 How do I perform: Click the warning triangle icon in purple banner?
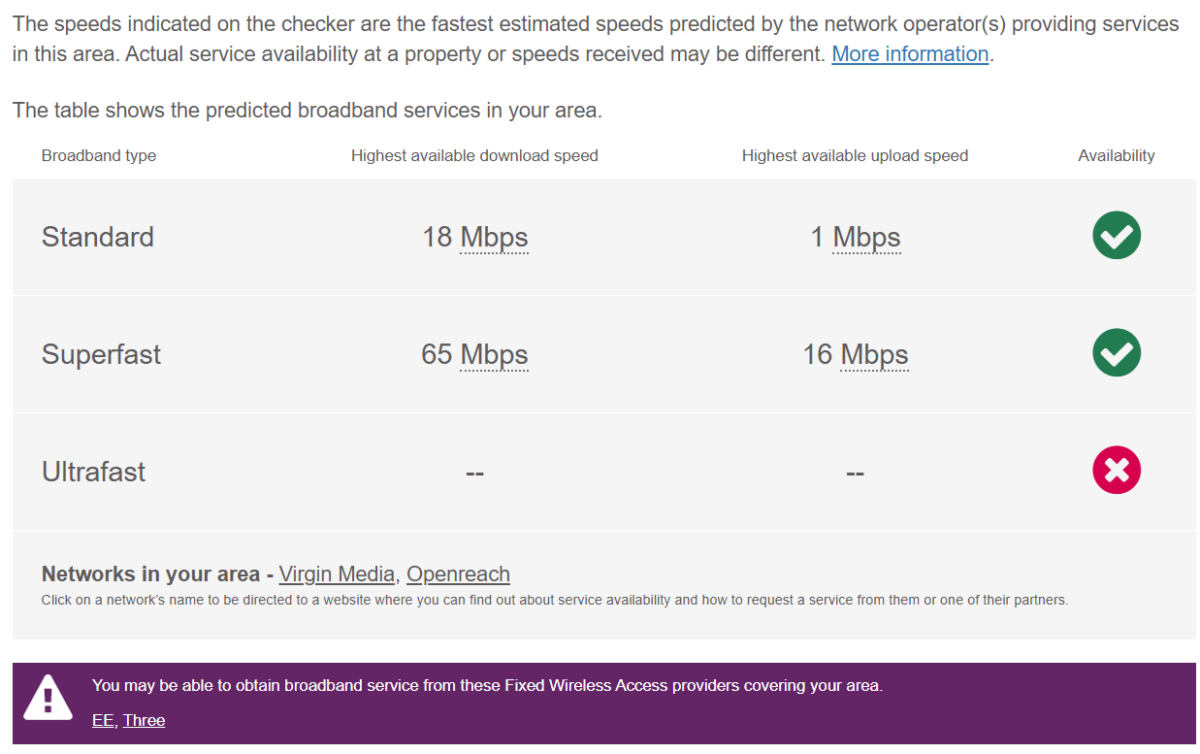(x=48, y=697)
